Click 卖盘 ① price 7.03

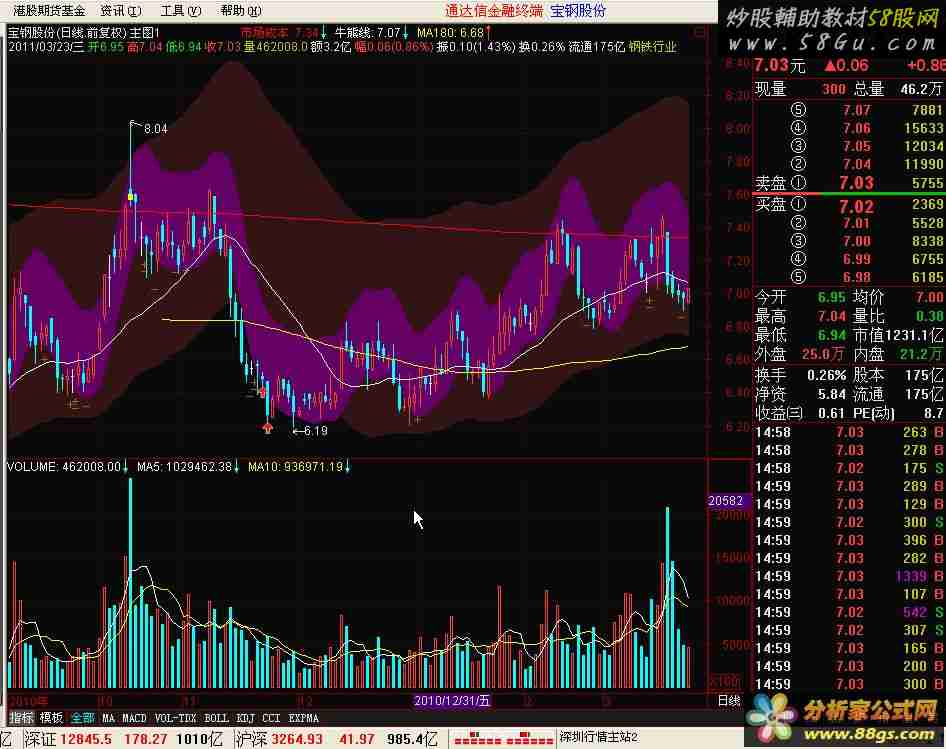coord(856,183)
